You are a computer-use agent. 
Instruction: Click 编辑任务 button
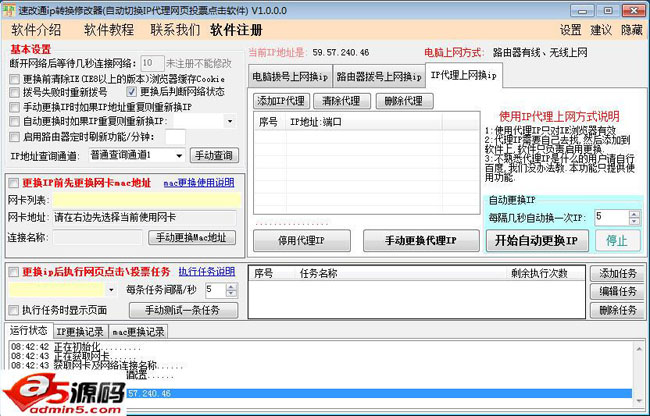click(x=617, y=292)
